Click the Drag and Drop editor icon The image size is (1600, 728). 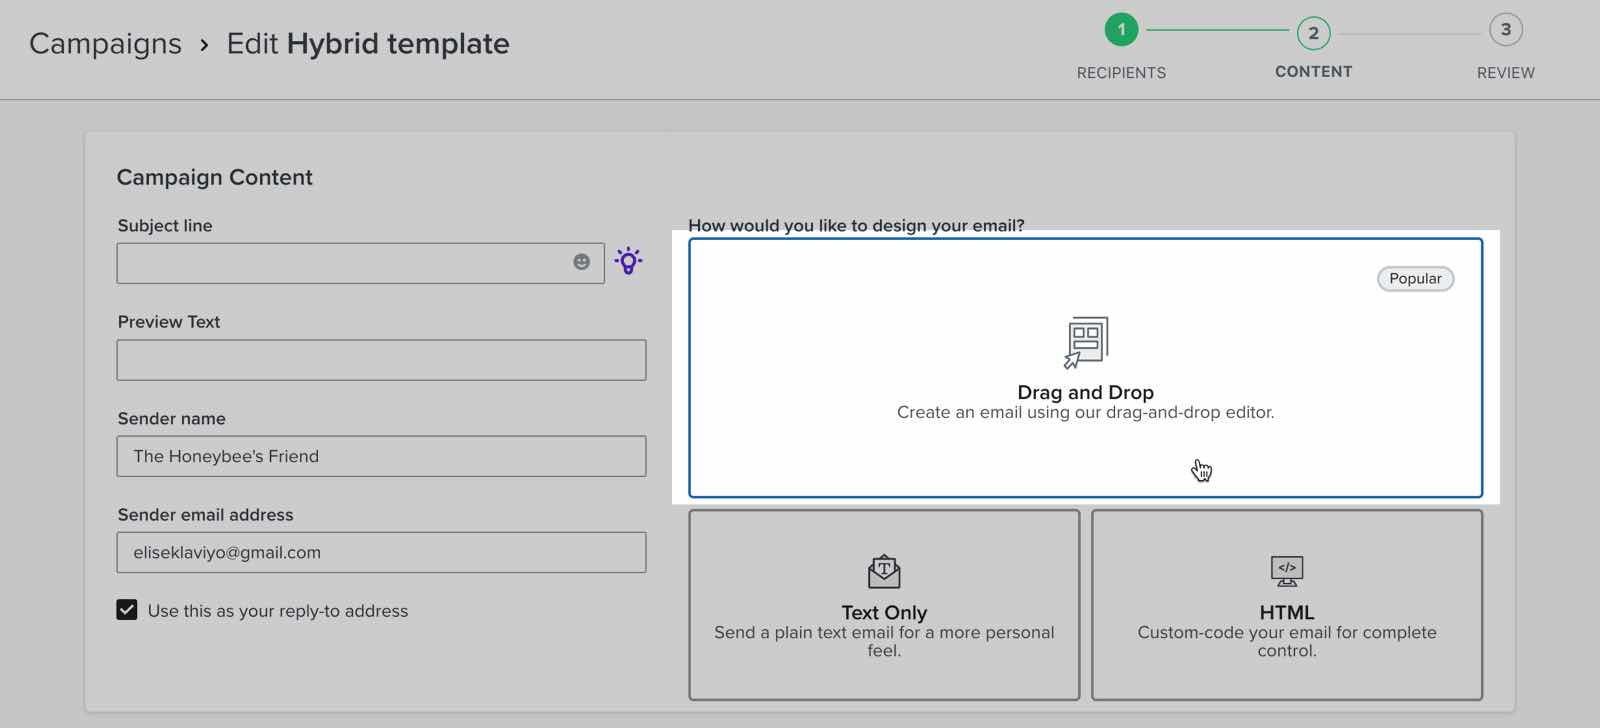1086,342
